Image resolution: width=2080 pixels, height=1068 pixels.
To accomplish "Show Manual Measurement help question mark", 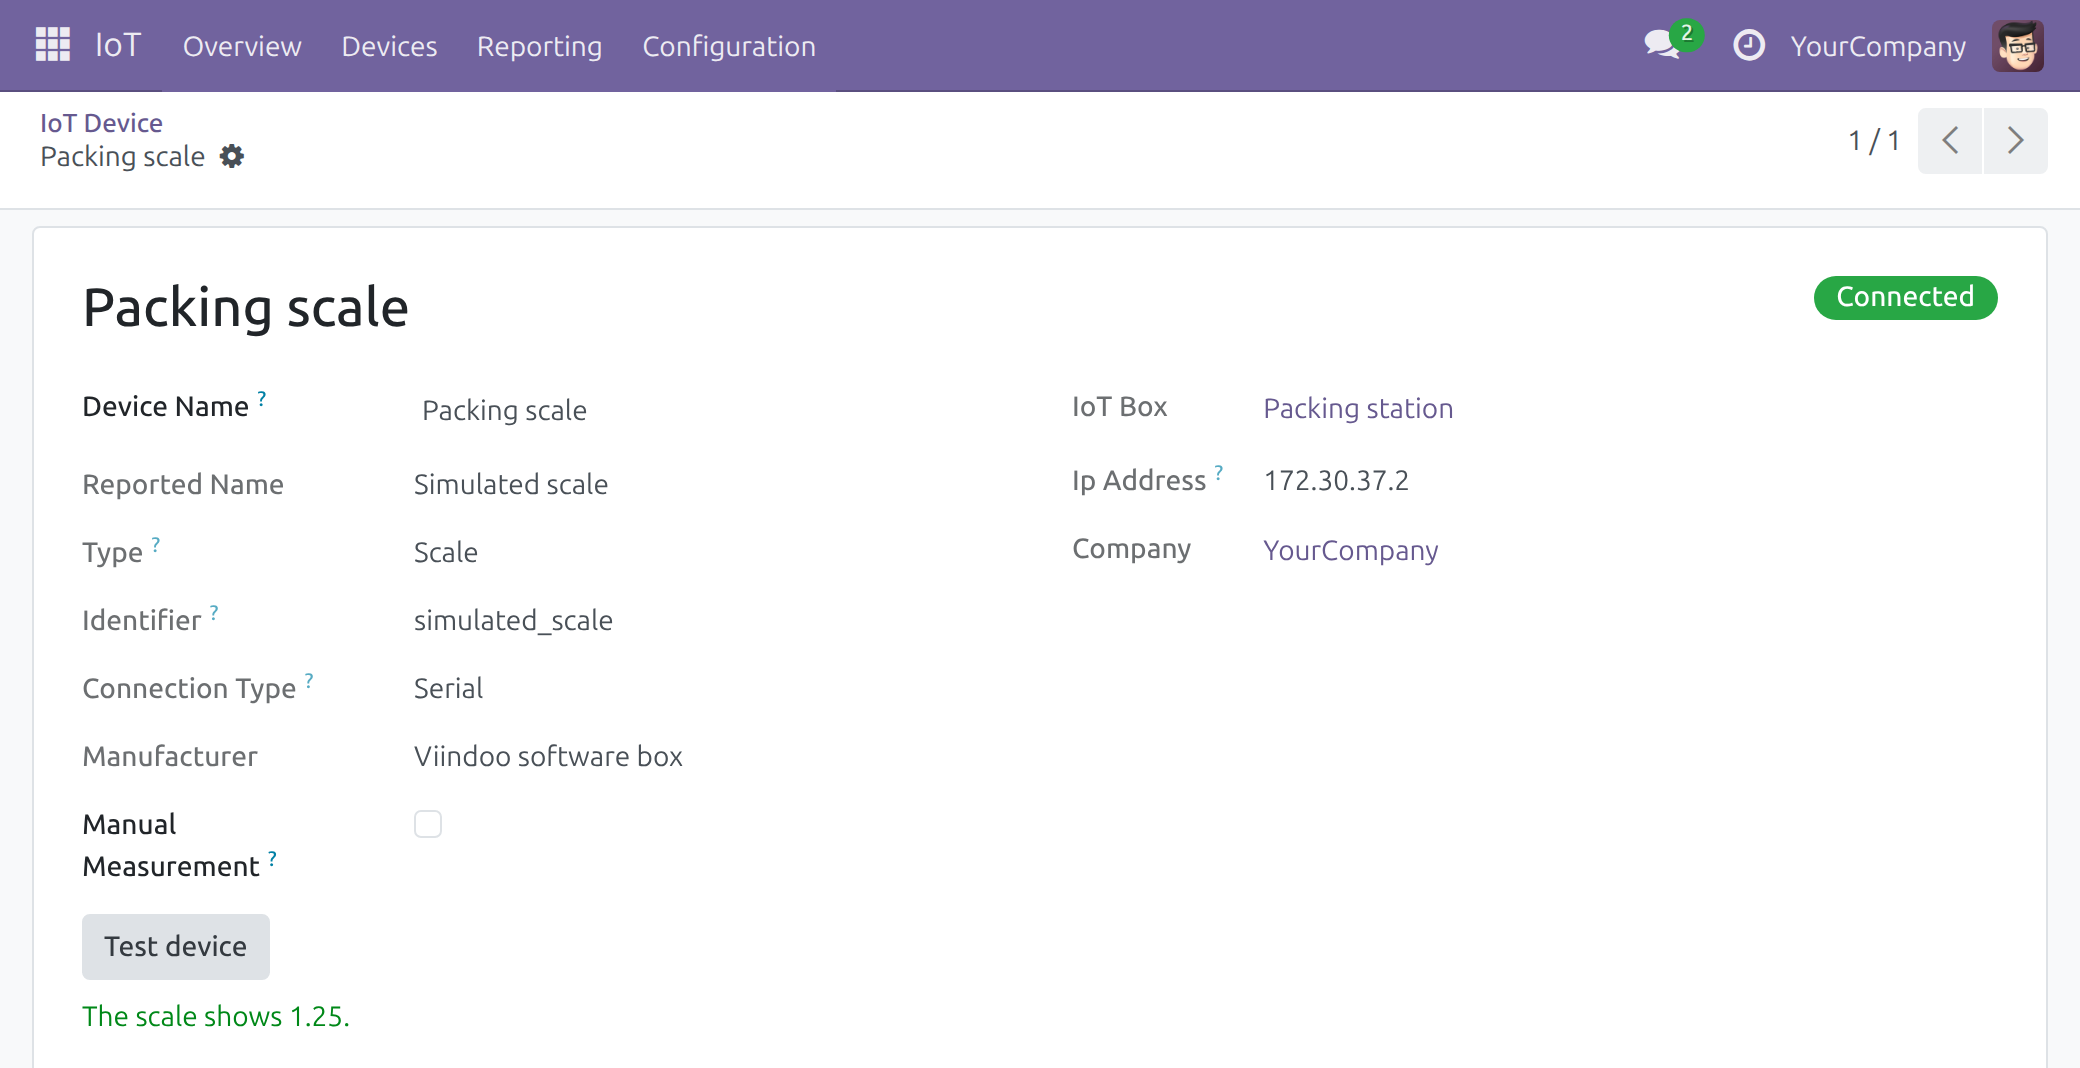I will tap(272, 858).
